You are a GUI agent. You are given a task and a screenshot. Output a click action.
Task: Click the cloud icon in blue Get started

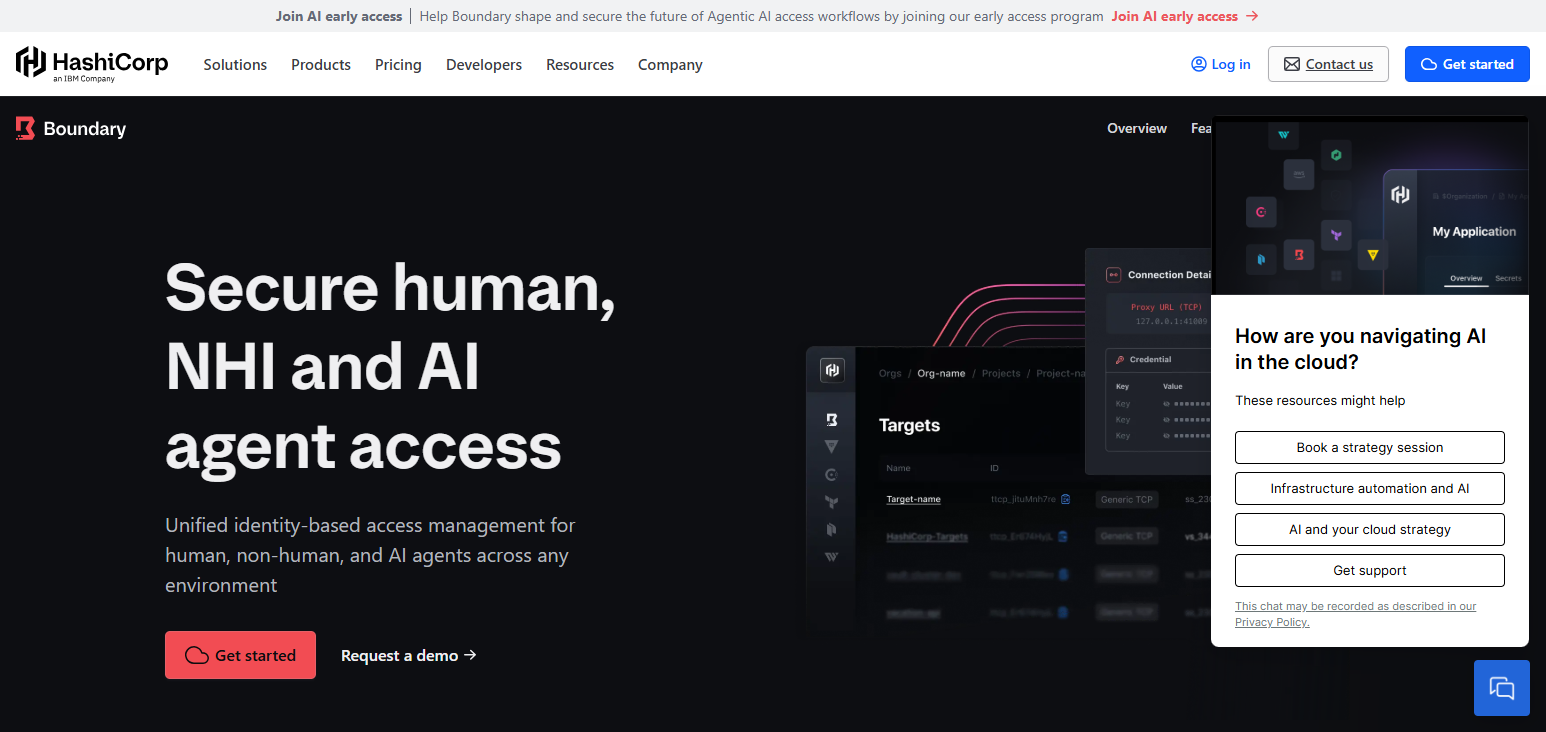click(1429, 64)
